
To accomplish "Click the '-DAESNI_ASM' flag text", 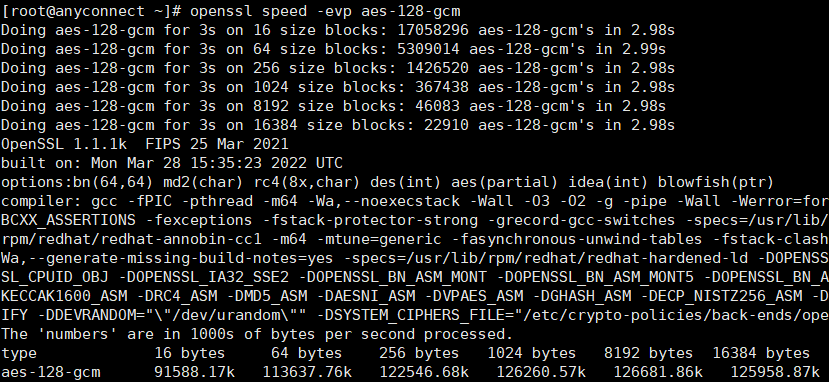I will (366, 296).
